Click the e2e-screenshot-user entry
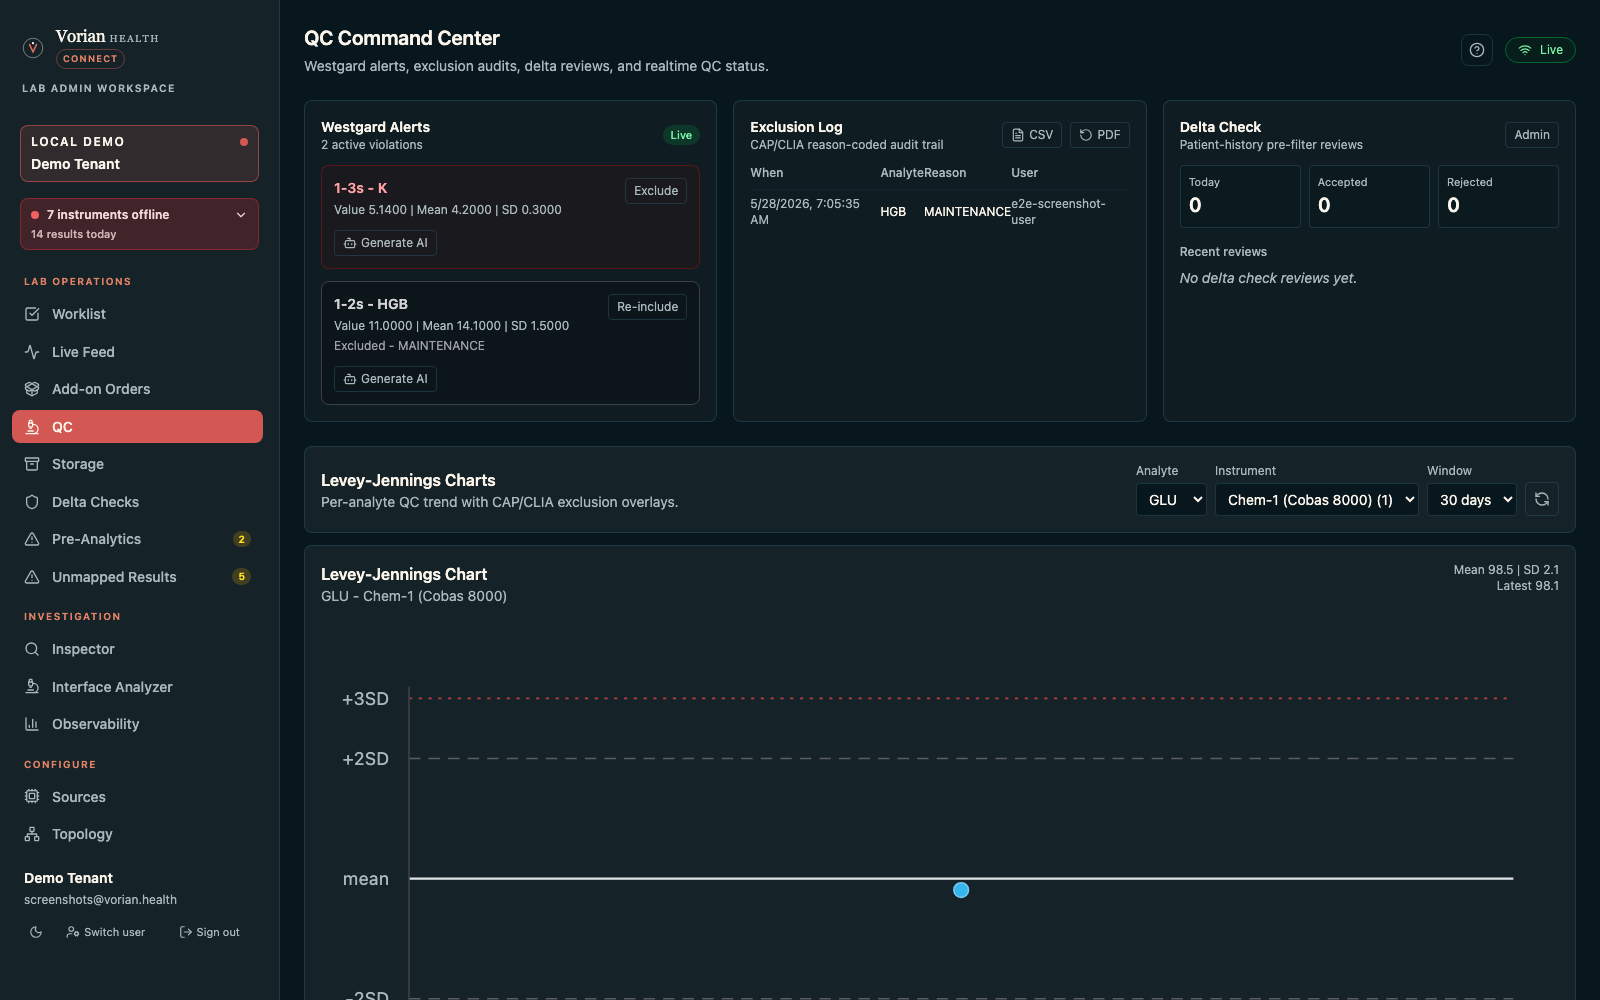Screen dimensions: 1600x1000 click(1058, 212)
